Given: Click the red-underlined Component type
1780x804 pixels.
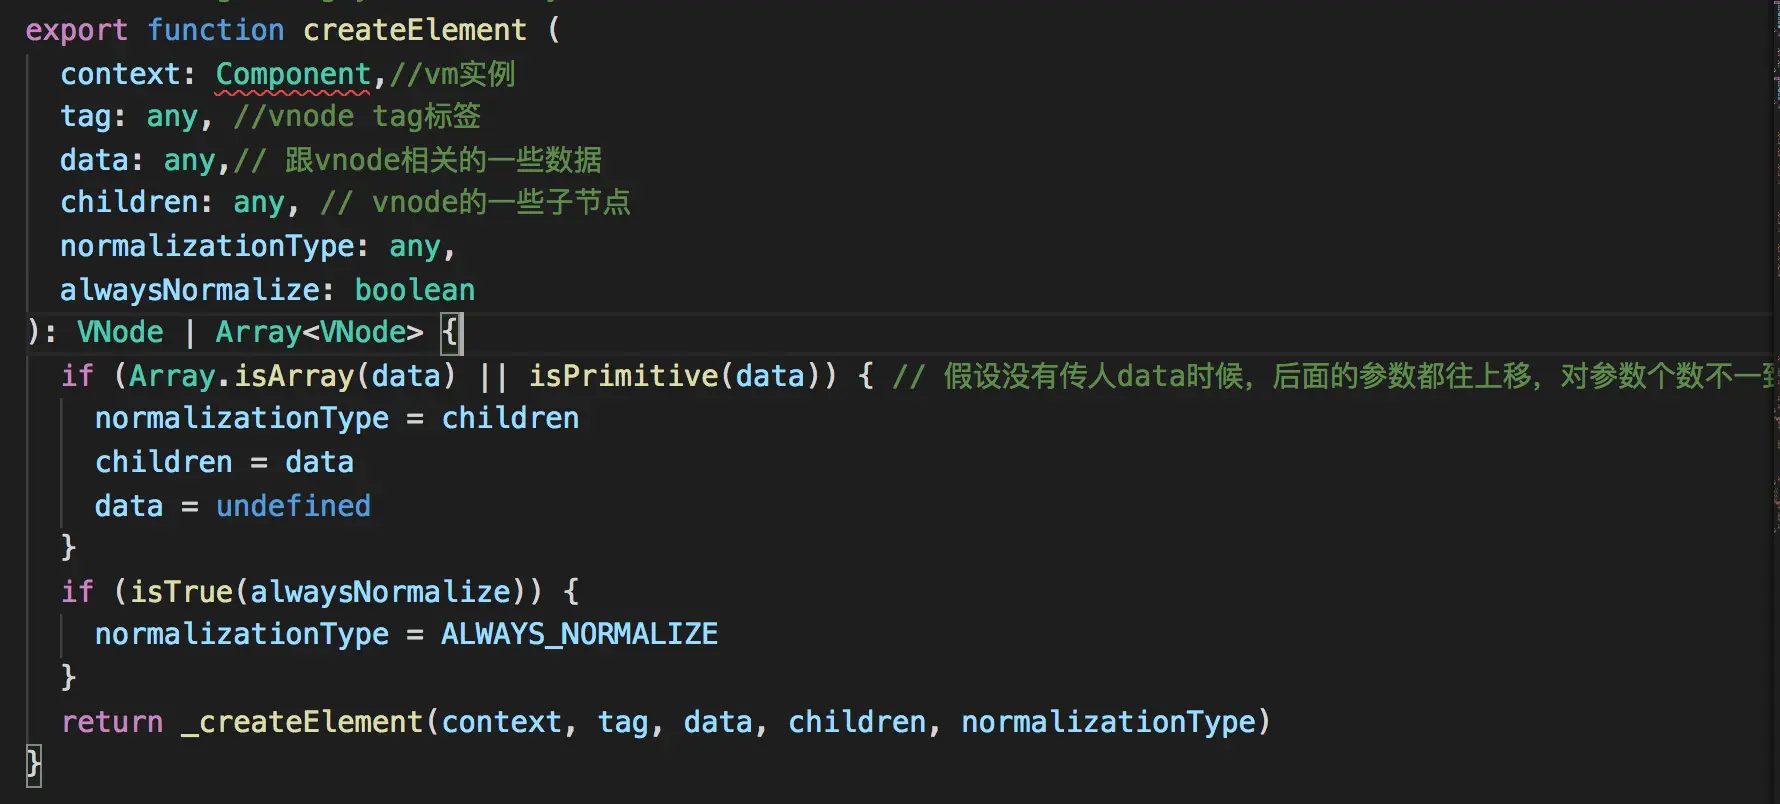Looking at the screenshot, I should click(x=292, y=75).
